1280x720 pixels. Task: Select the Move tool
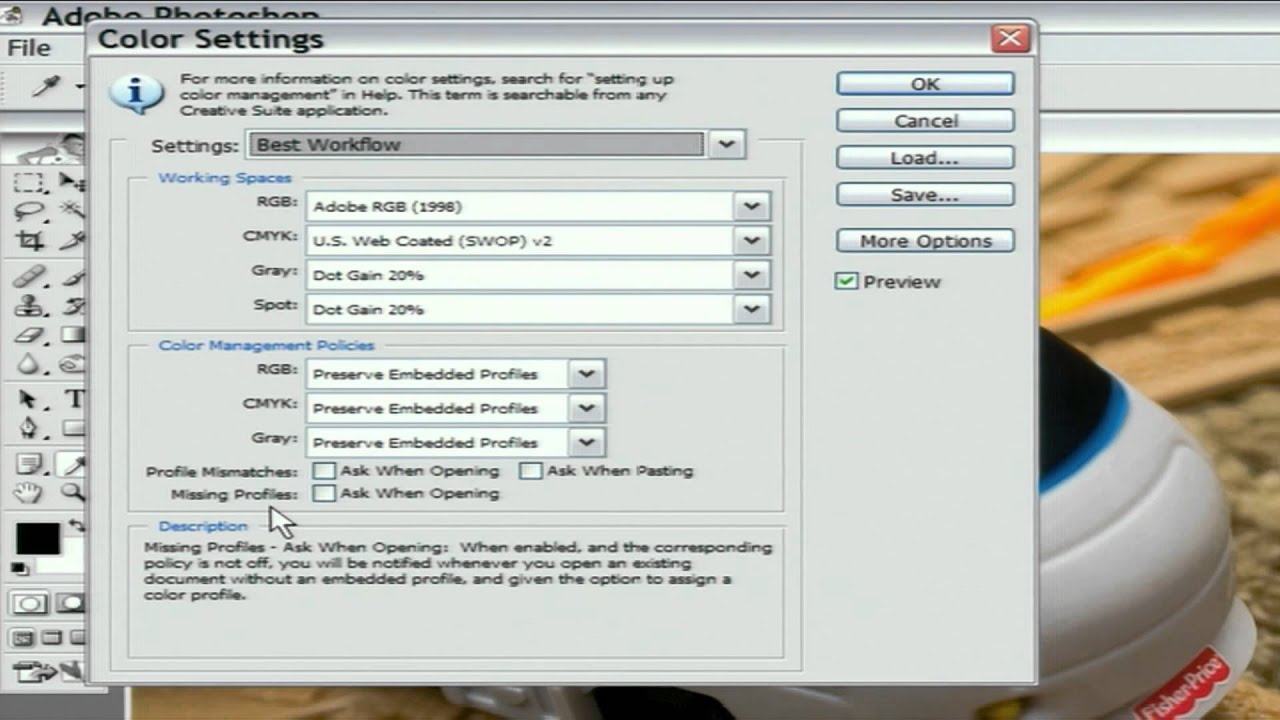tap(71, 182)
